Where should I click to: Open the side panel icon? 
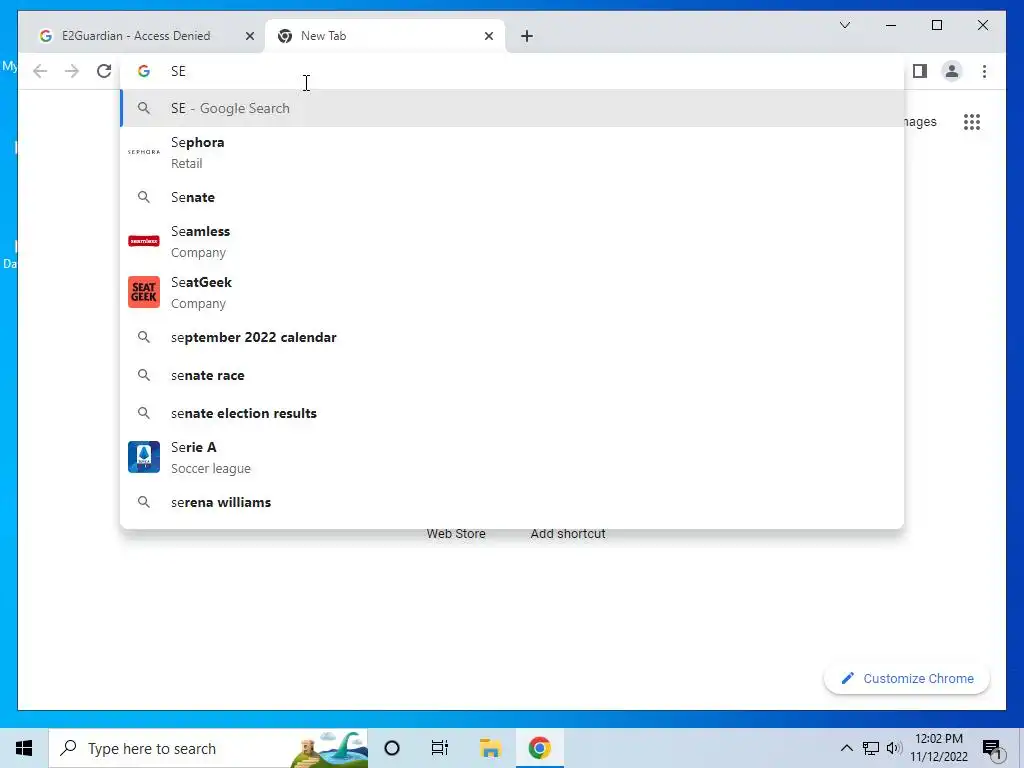point(920,71)
